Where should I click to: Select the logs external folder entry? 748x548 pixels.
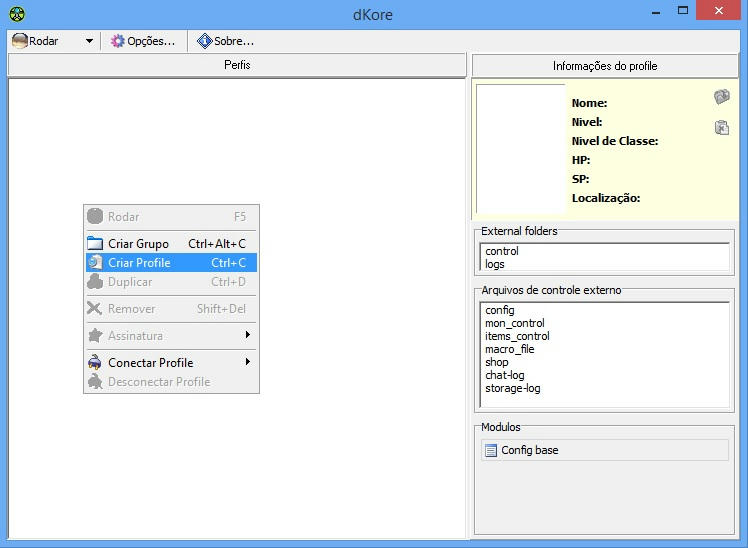[495, 264]
